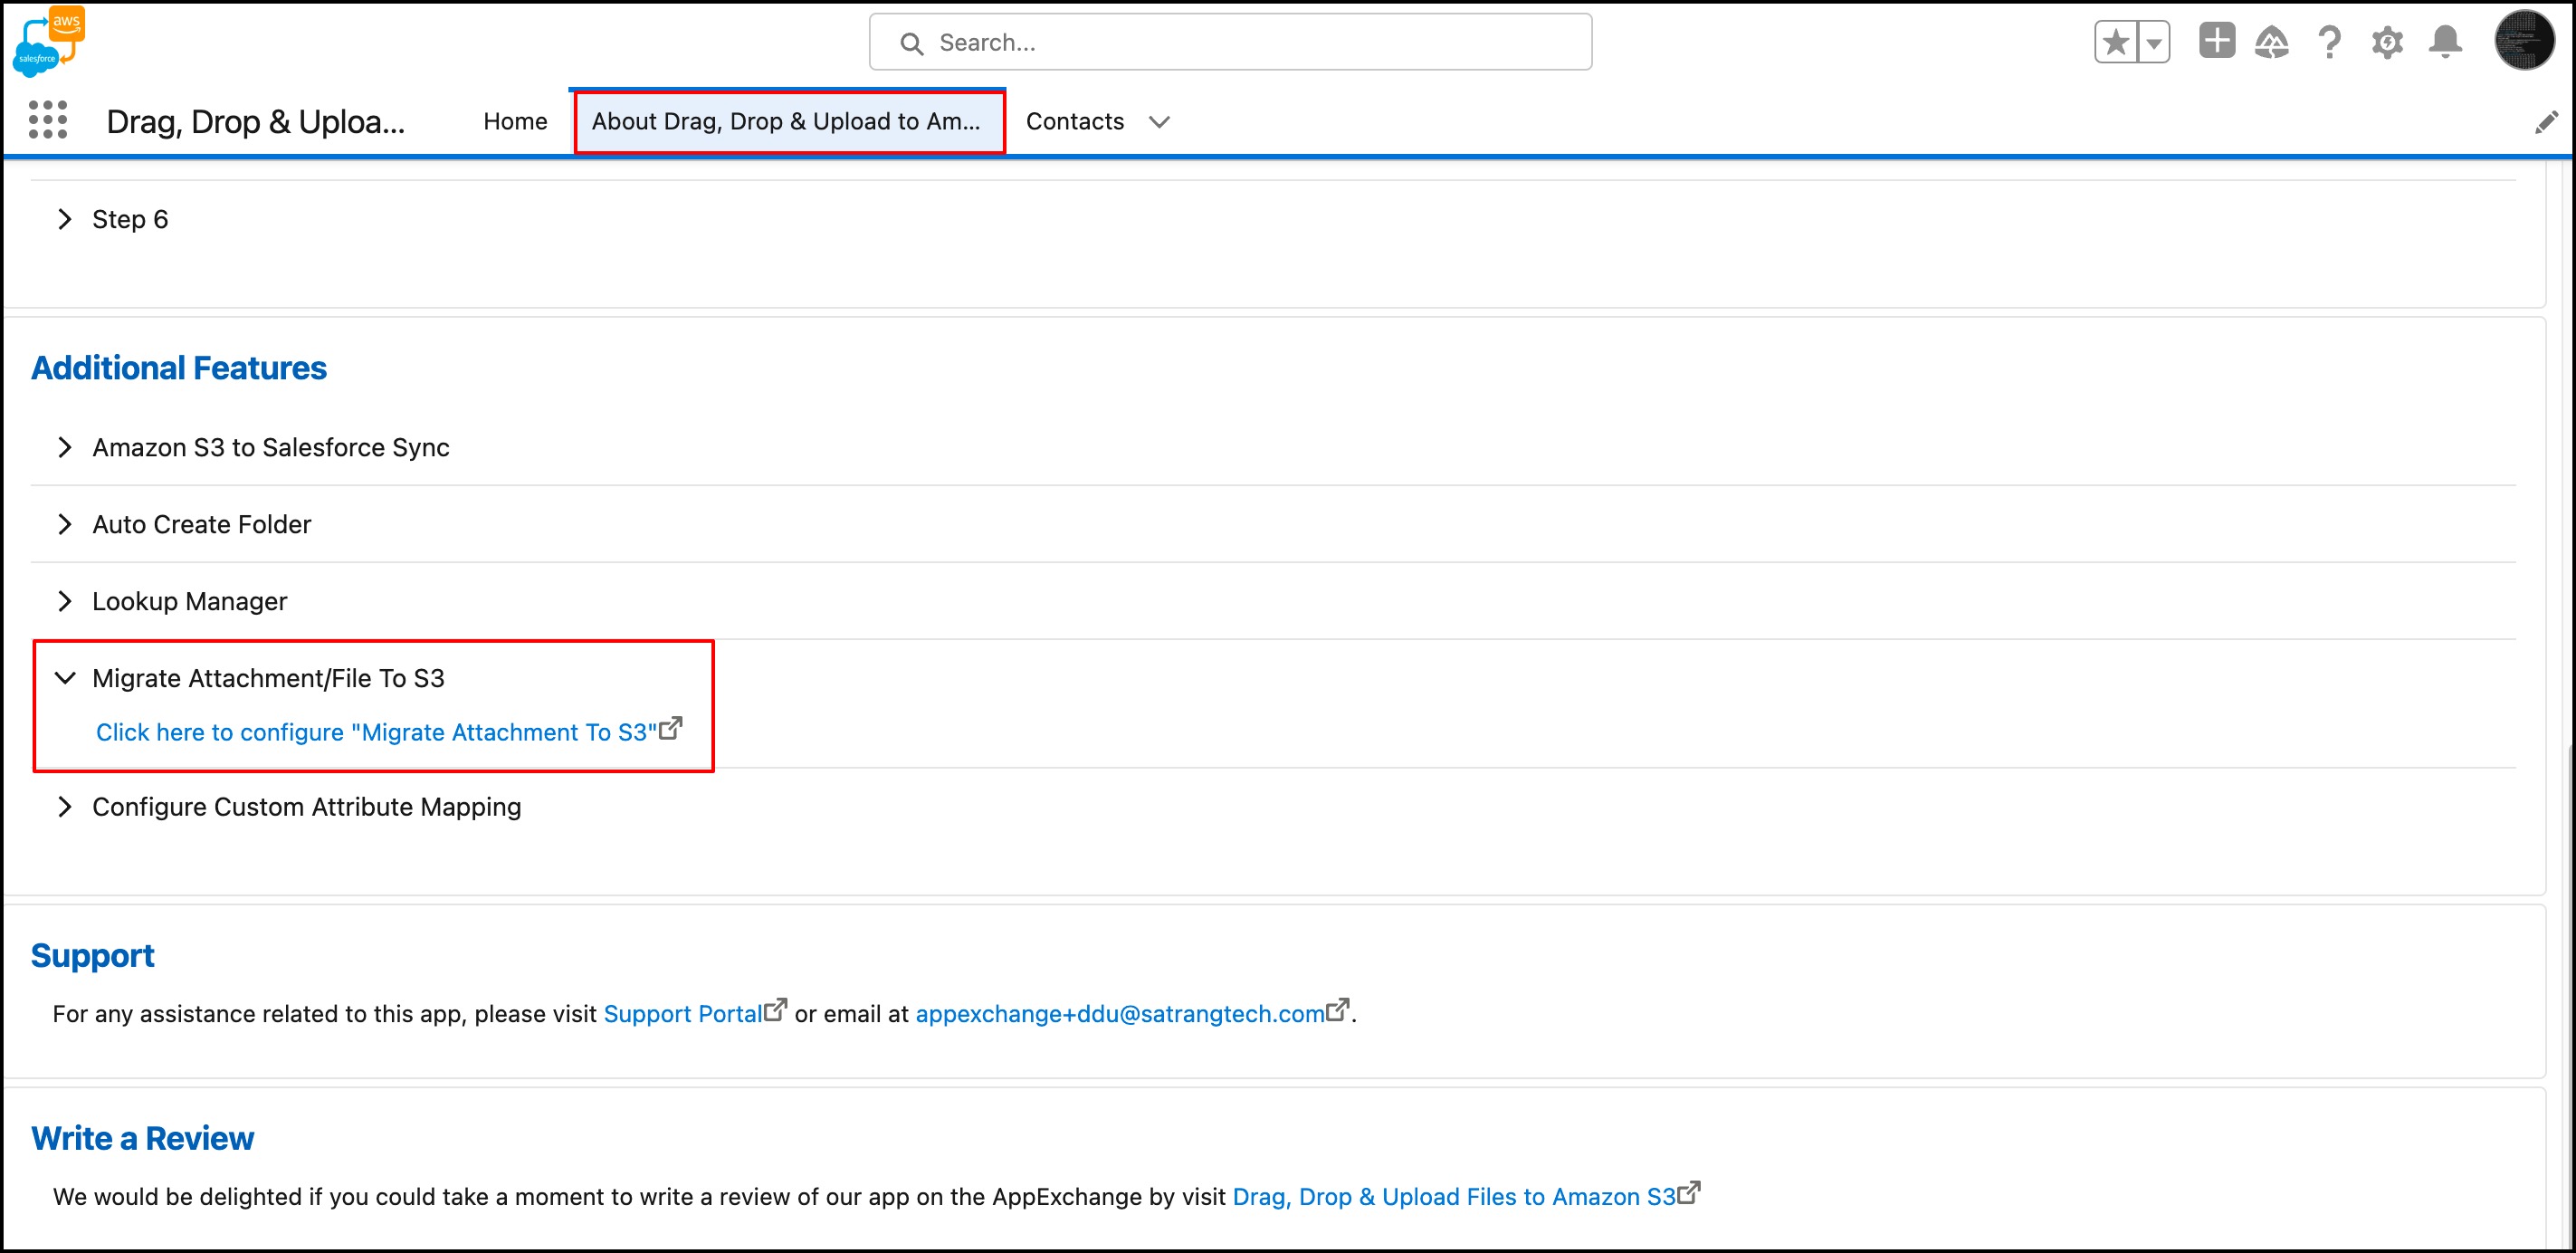Click inside the Search field
This screenshot has width=2576, height=1253.
click(x=1230, y=43)
